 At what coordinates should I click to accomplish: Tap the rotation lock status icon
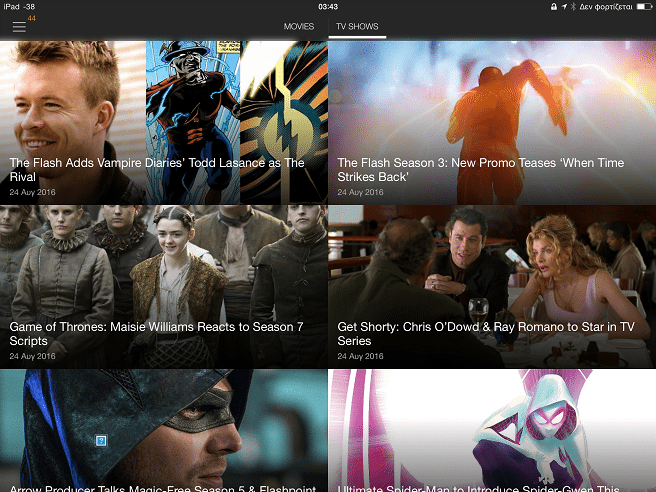[x=554, y=6]
